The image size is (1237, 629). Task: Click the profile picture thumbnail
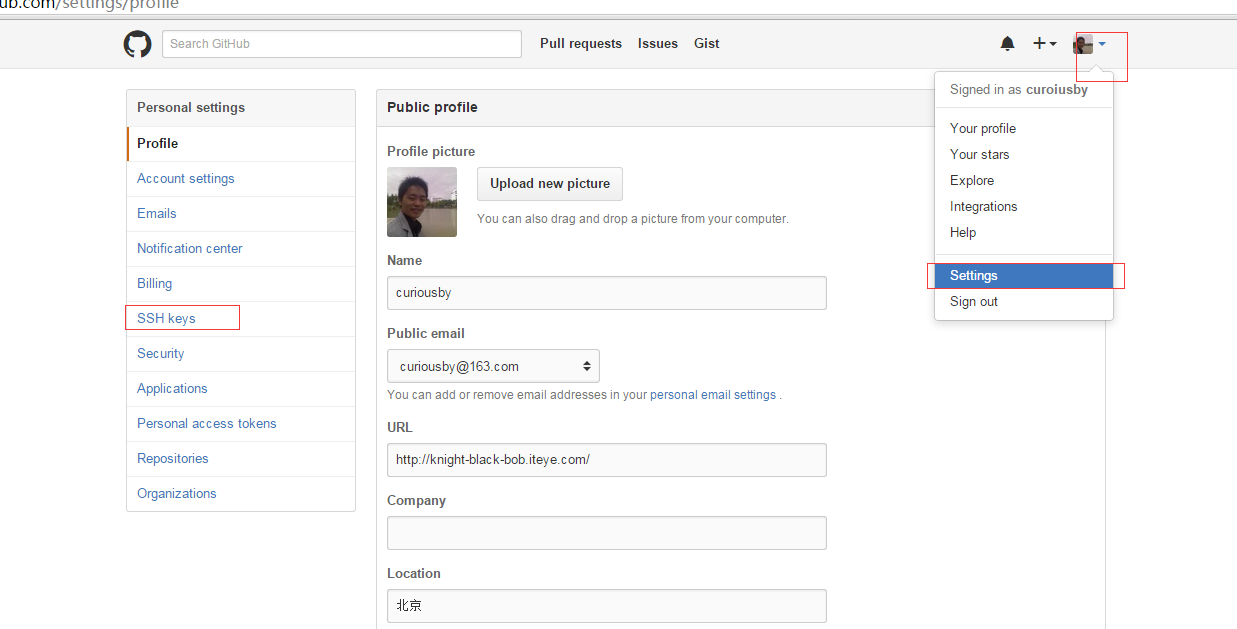click(422, 202)
